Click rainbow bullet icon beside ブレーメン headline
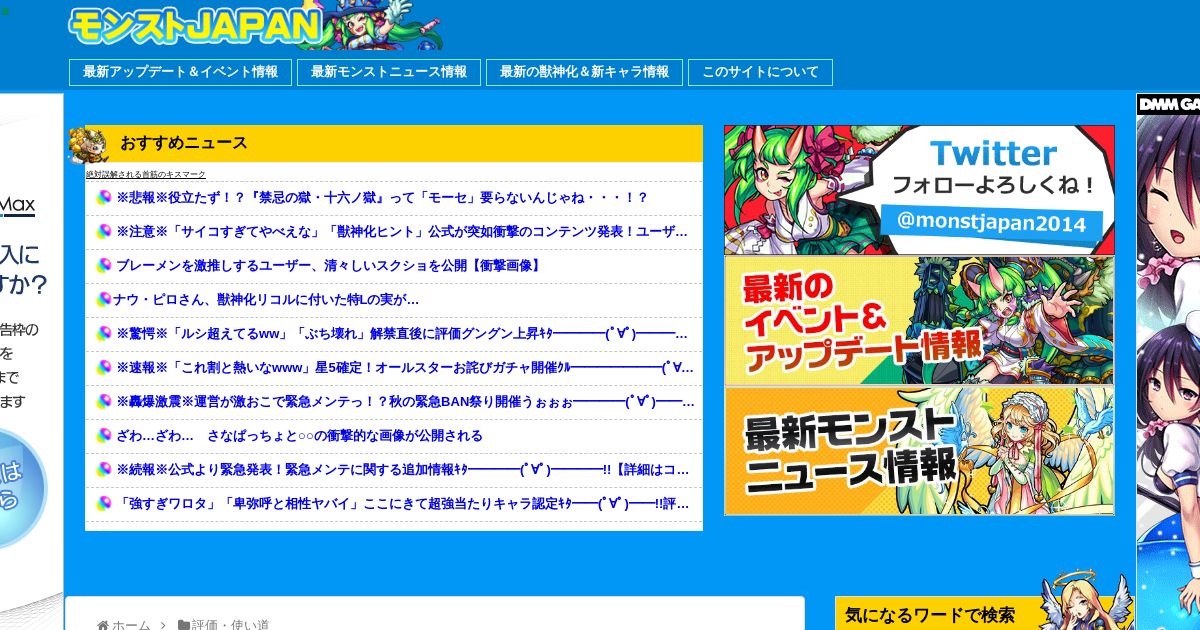1200x630 pixels. [103, 266]
